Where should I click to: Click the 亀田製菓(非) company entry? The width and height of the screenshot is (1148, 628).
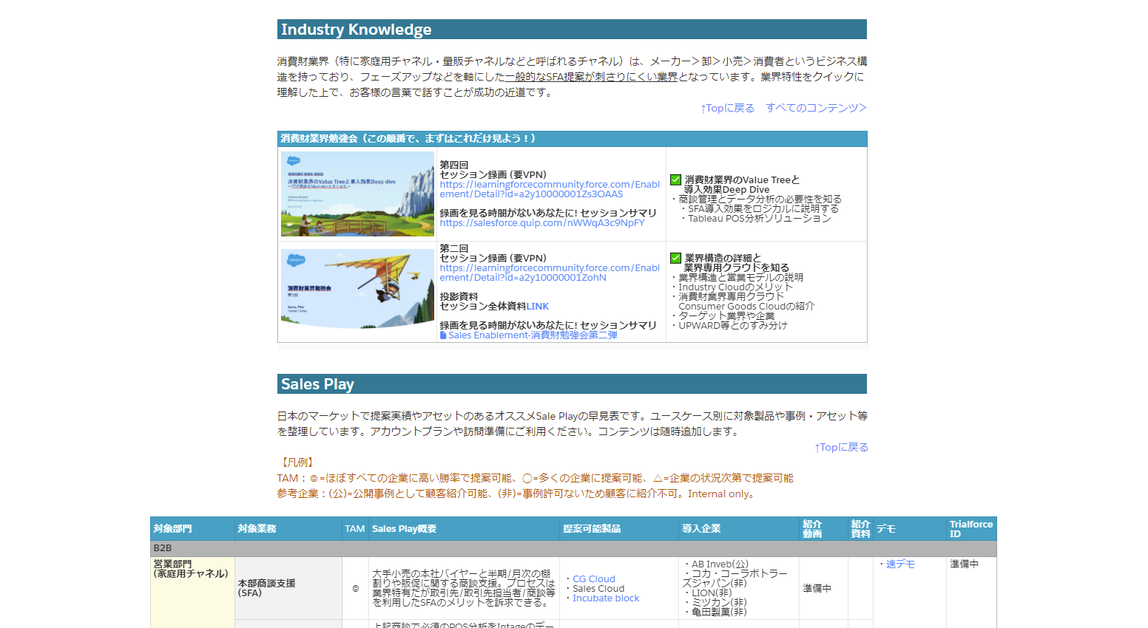(x=718, y=612)
